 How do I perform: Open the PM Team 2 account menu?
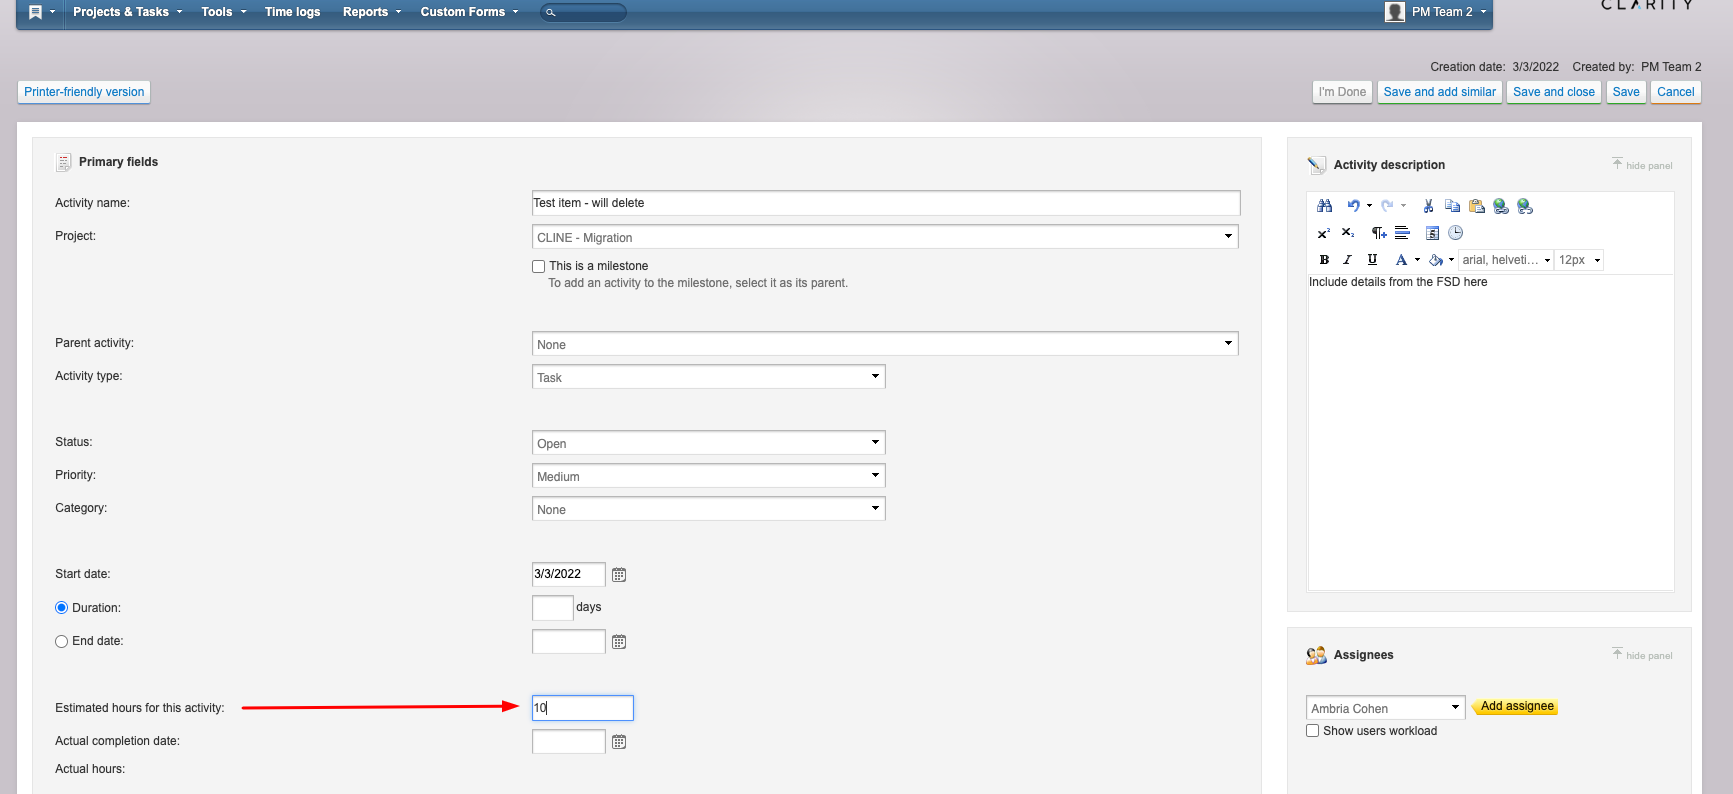(1449, 12)
